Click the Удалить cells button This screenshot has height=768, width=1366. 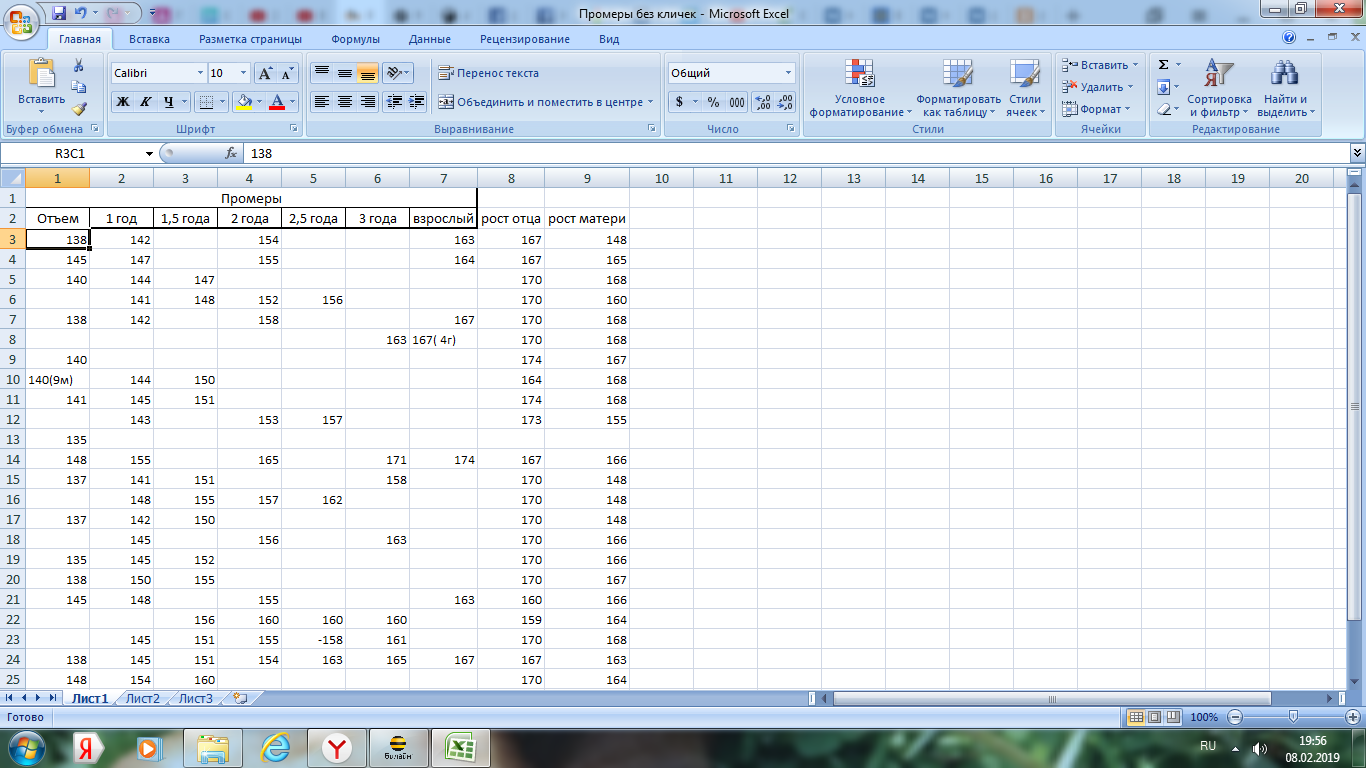point(1098,87)
